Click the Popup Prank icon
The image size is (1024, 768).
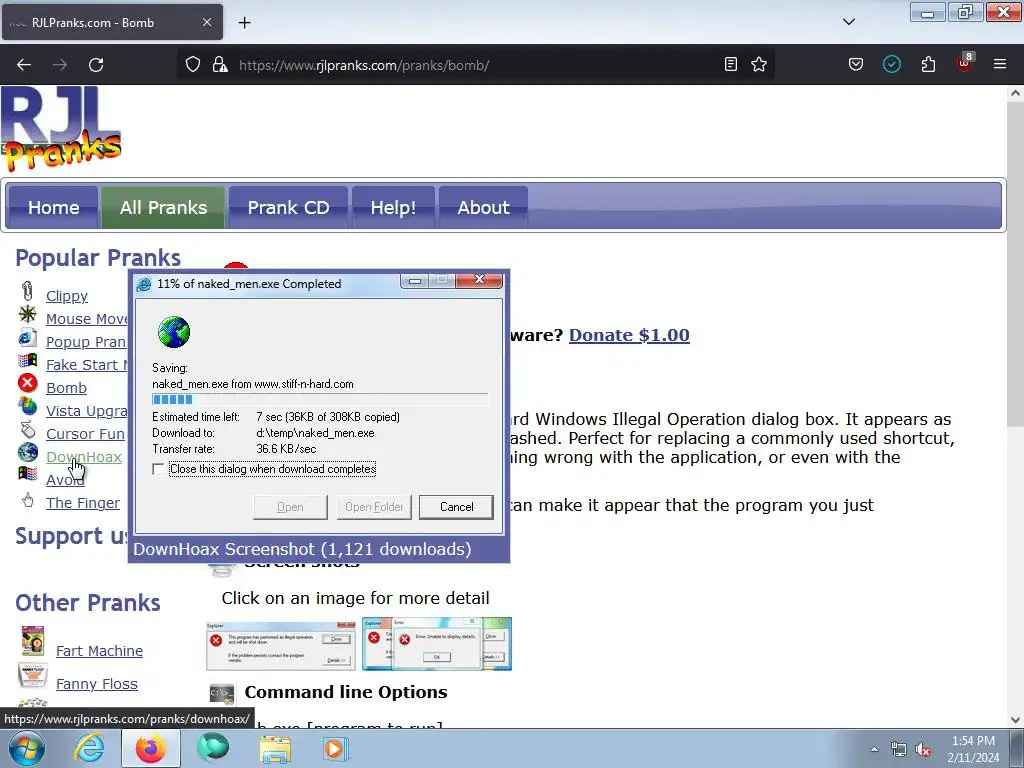click(27, 337)
